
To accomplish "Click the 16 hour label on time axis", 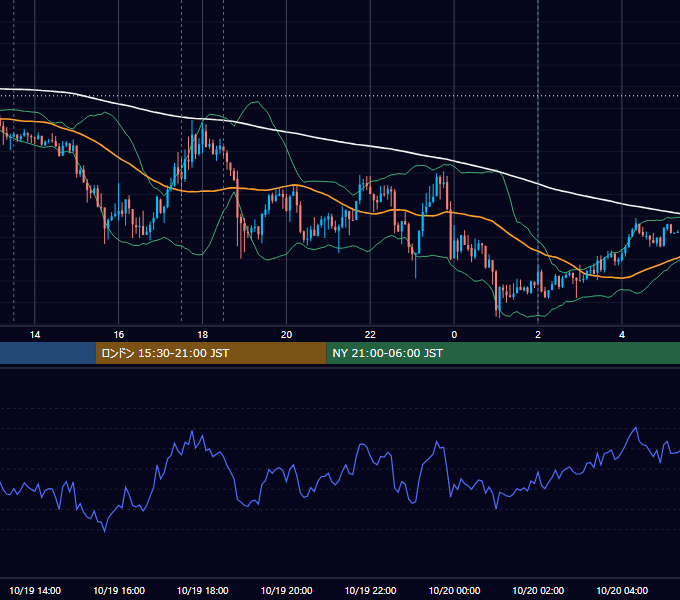I will coord(118,335).
